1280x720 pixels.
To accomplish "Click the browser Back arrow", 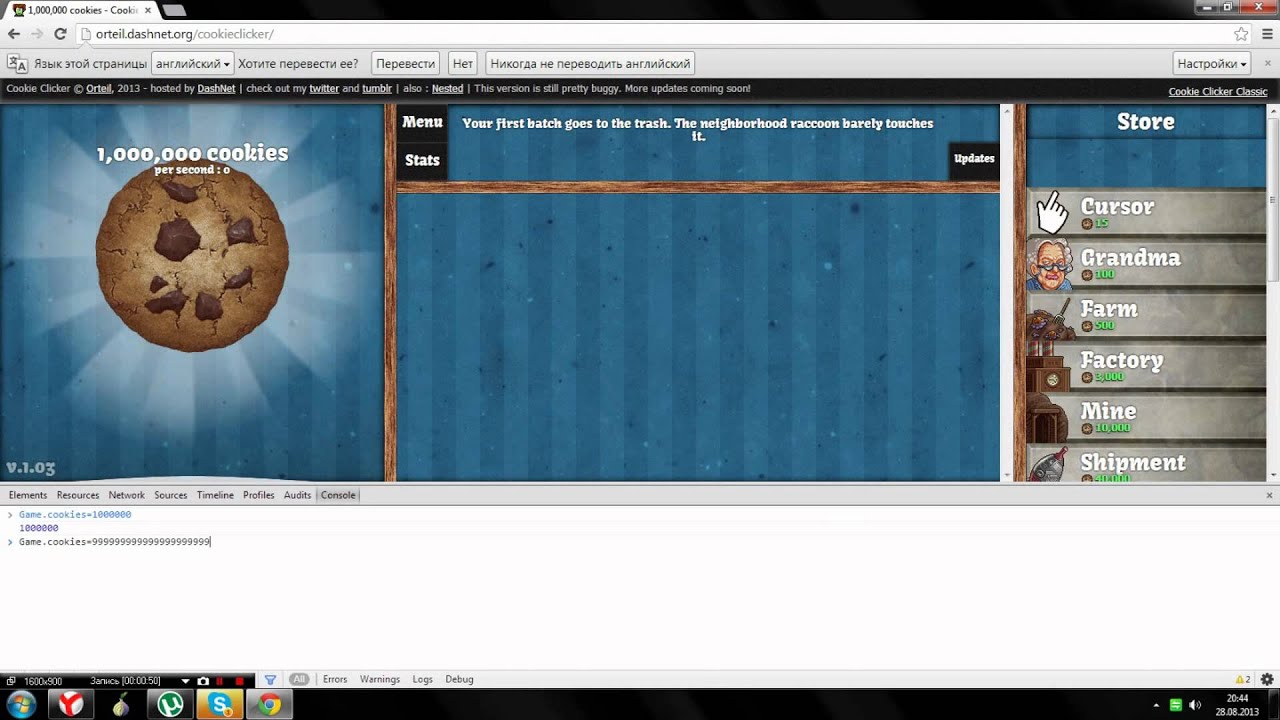I will coord(14,34).
